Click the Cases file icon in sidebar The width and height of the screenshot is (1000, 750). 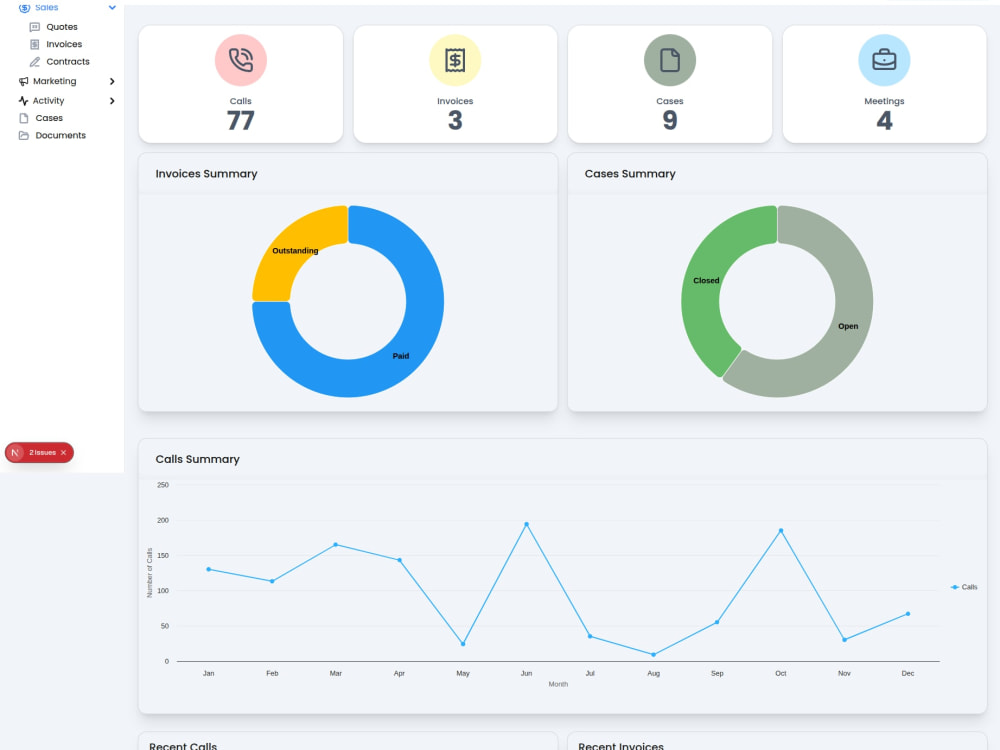[x=24, y=118]
